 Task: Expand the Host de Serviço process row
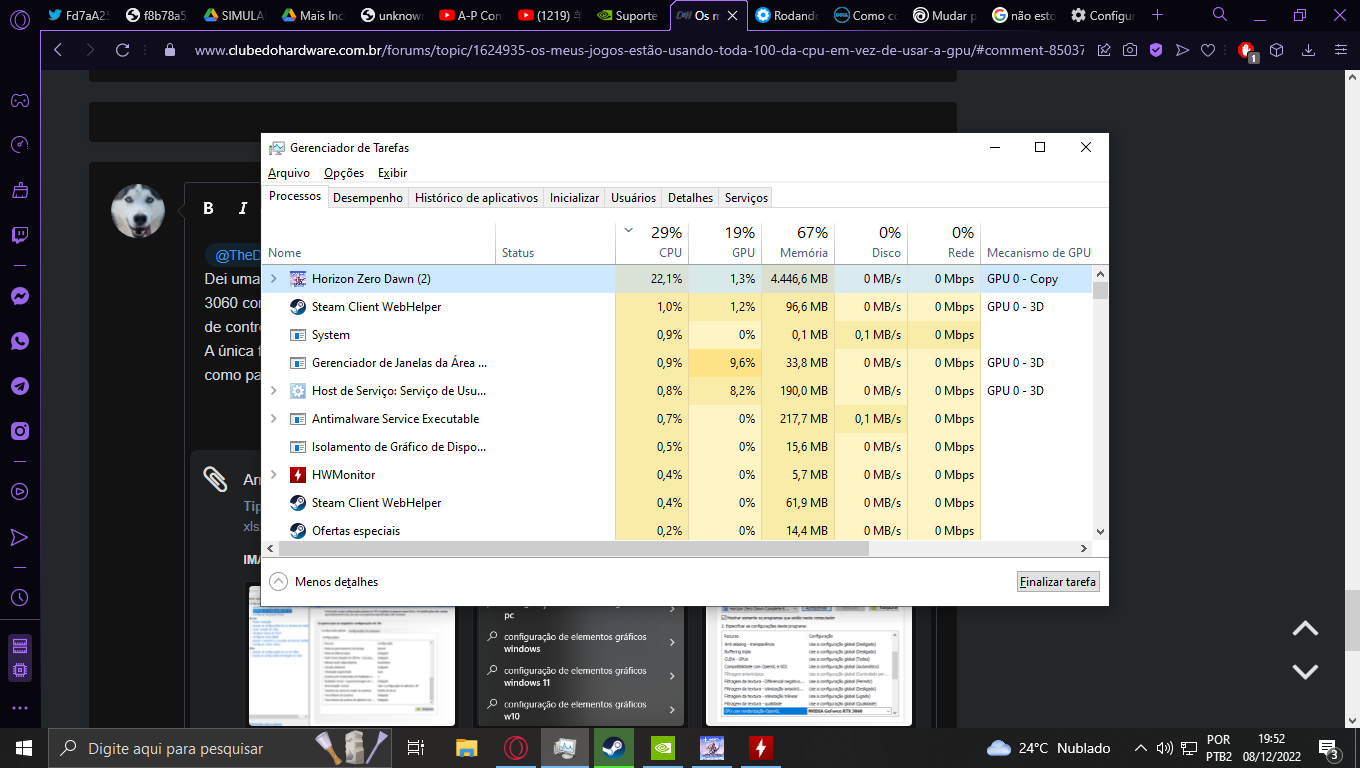coord(274,391)
